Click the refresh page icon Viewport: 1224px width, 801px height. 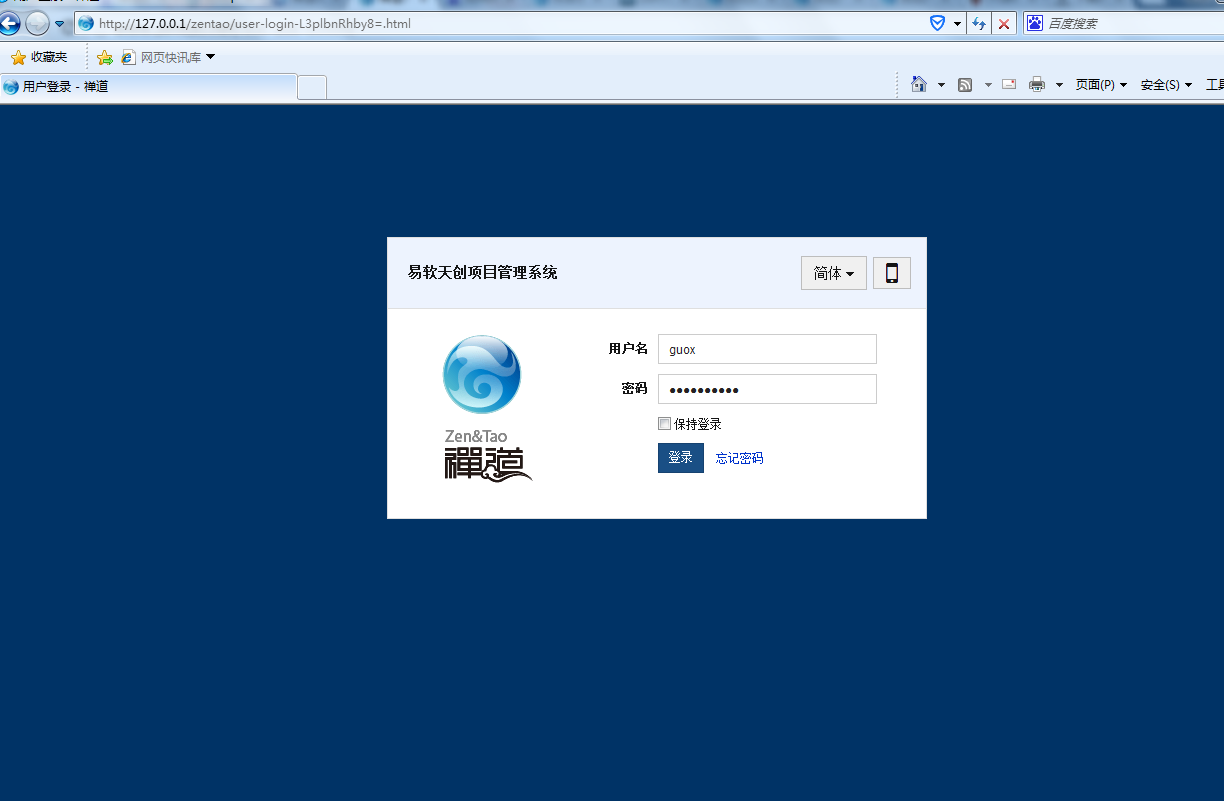(980, 23)
